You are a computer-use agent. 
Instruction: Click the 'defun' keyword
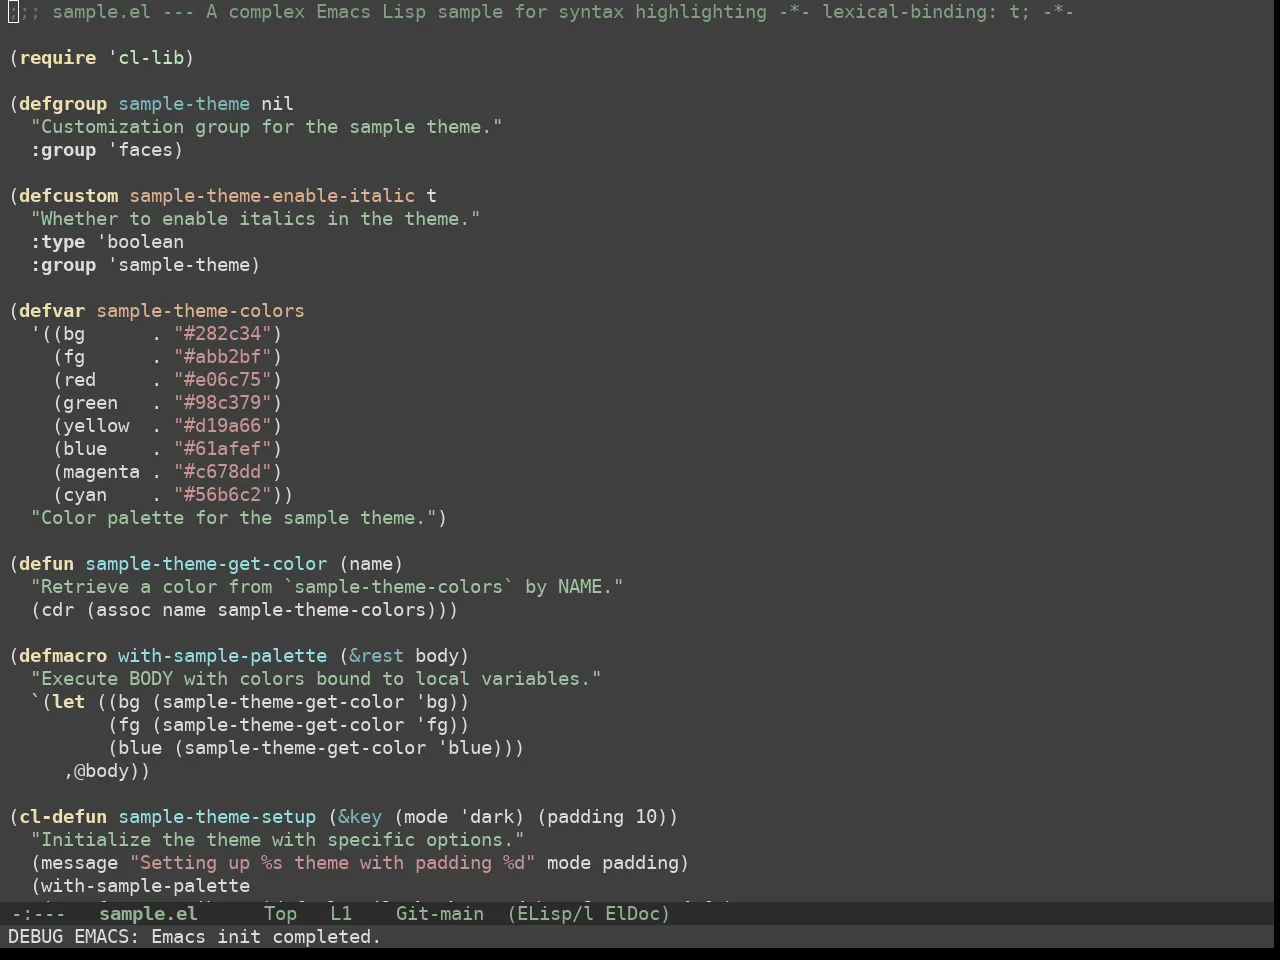[46, 564]
